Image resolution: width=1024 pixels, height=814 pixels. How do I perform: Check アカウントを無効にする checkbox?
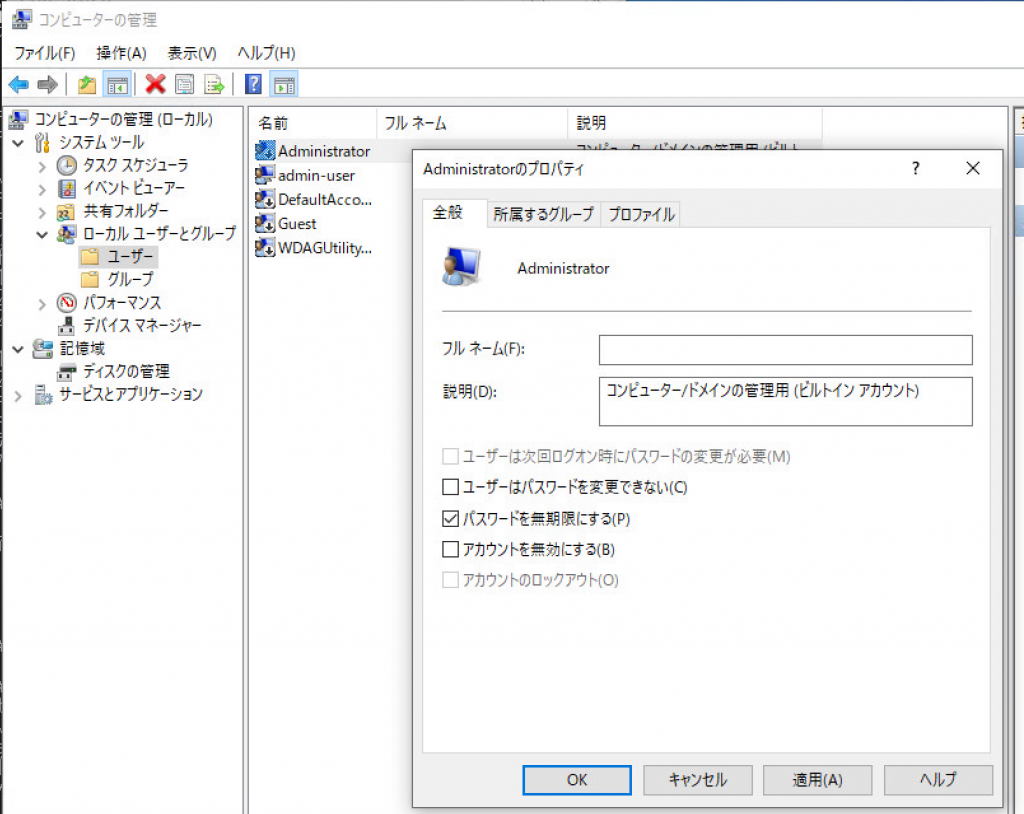pos(450,549)
